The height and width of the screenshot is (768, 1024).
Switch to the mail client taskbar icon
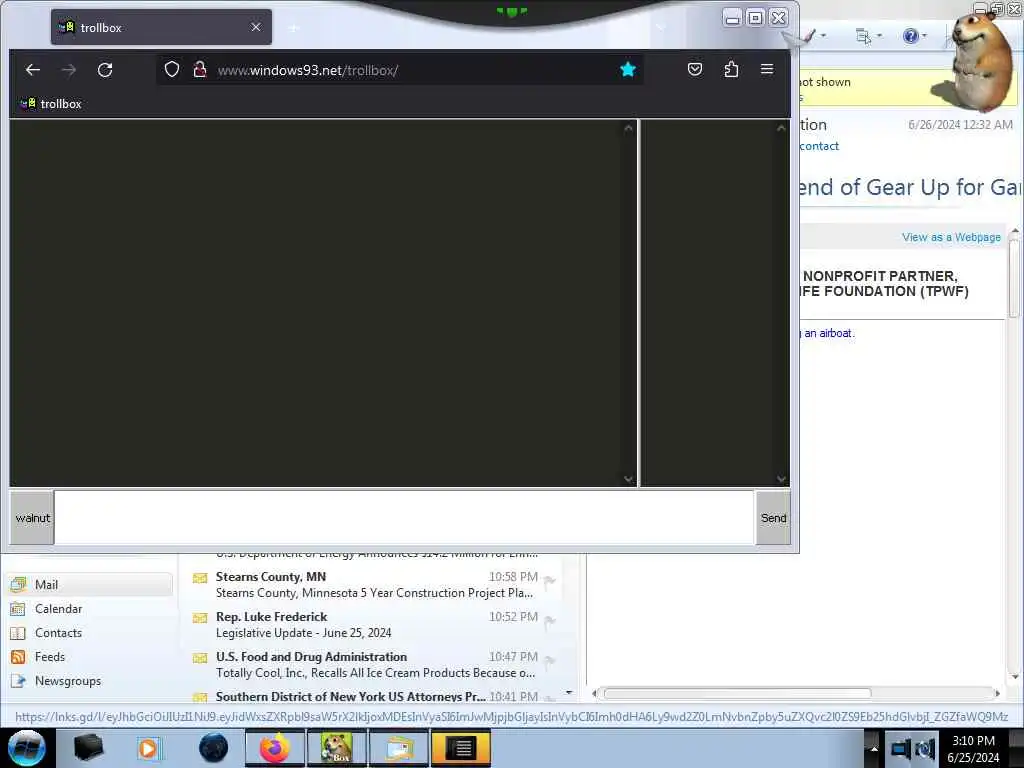(x=398, y=748)
